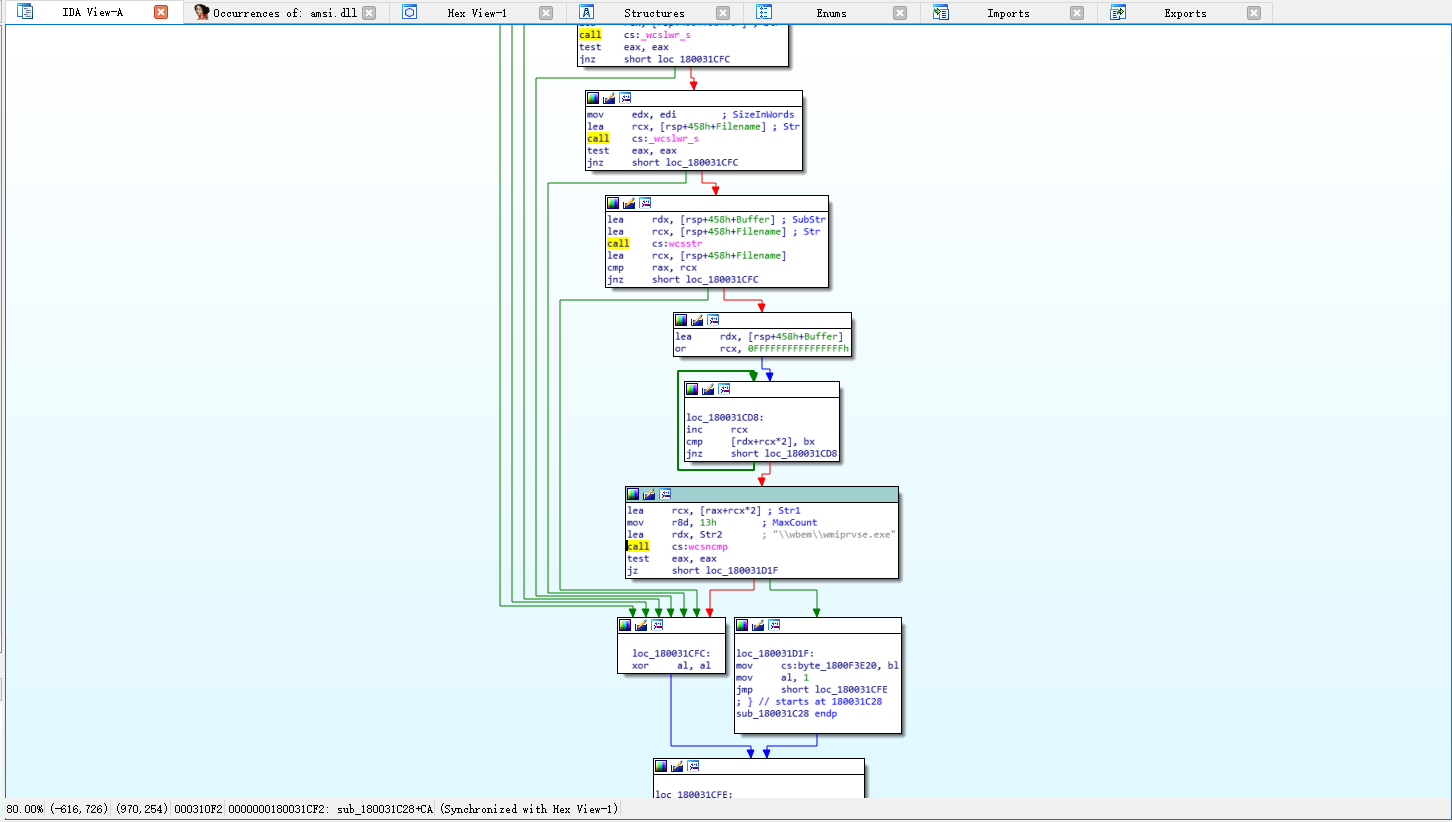Click 'cmp rax, rcx' instruction

coord(652,267)
